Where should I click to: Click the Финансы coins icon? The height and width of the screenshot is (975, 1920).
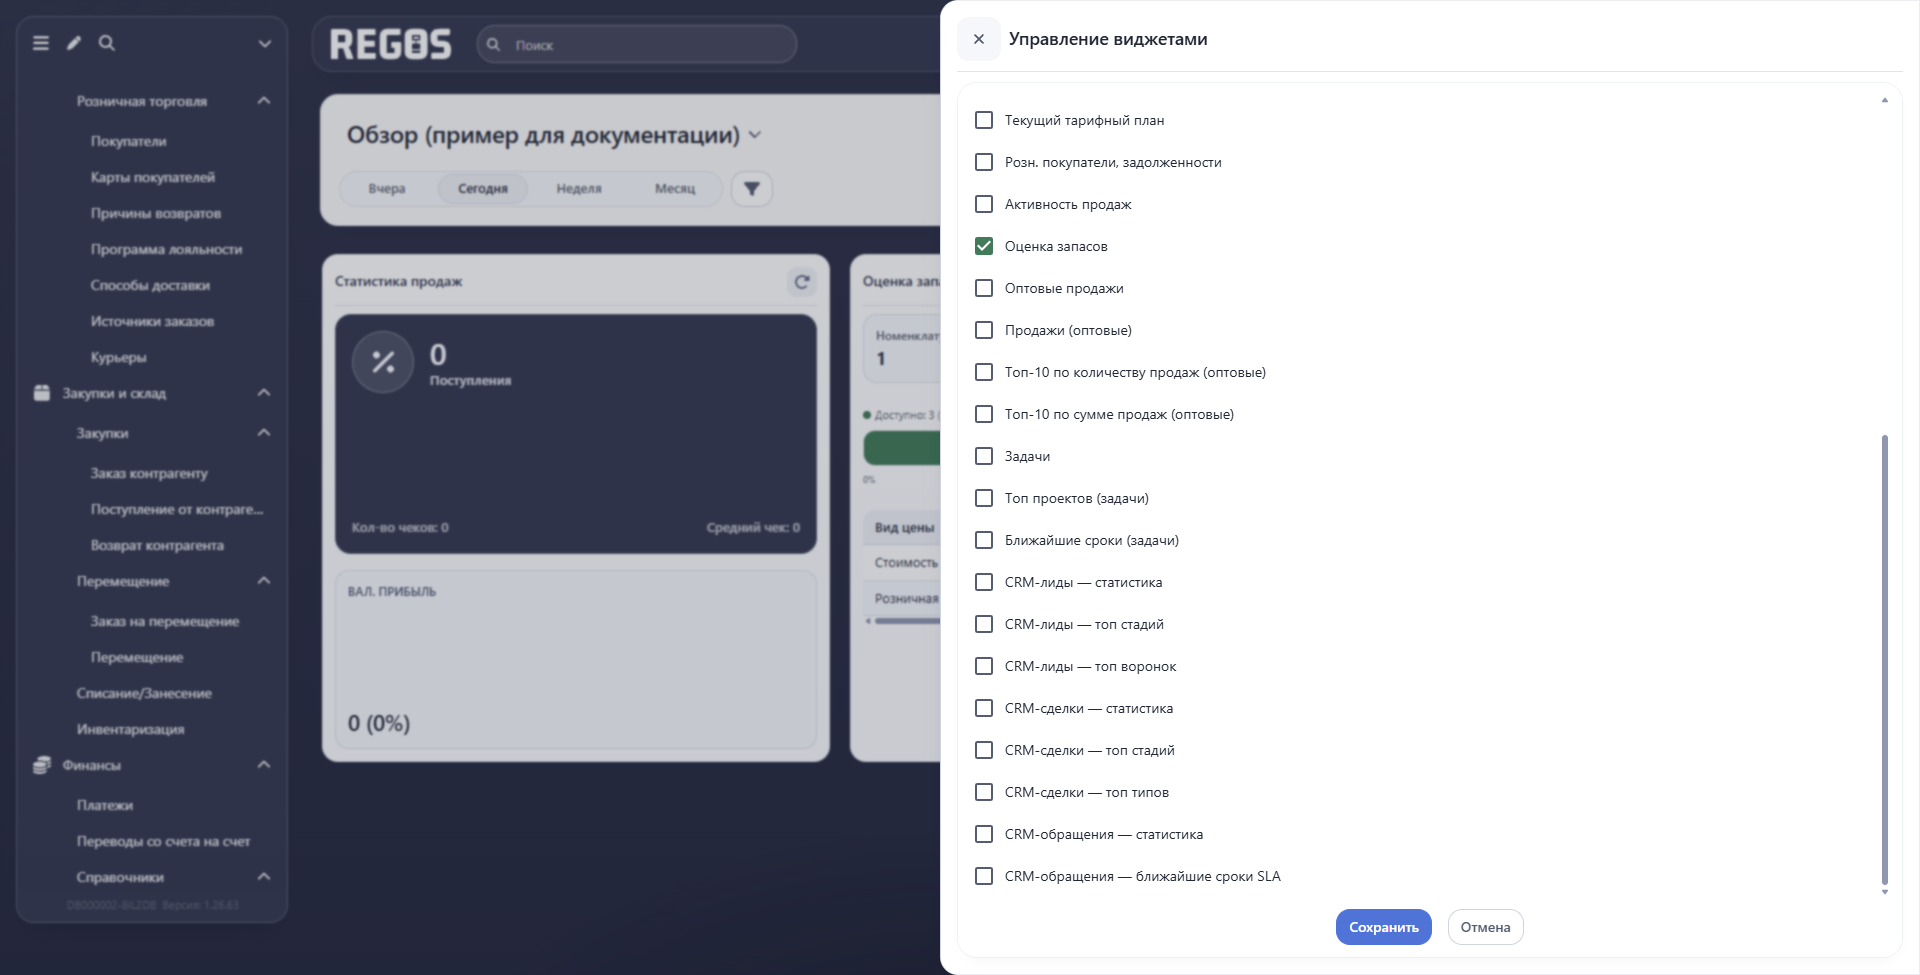(42, 765)
